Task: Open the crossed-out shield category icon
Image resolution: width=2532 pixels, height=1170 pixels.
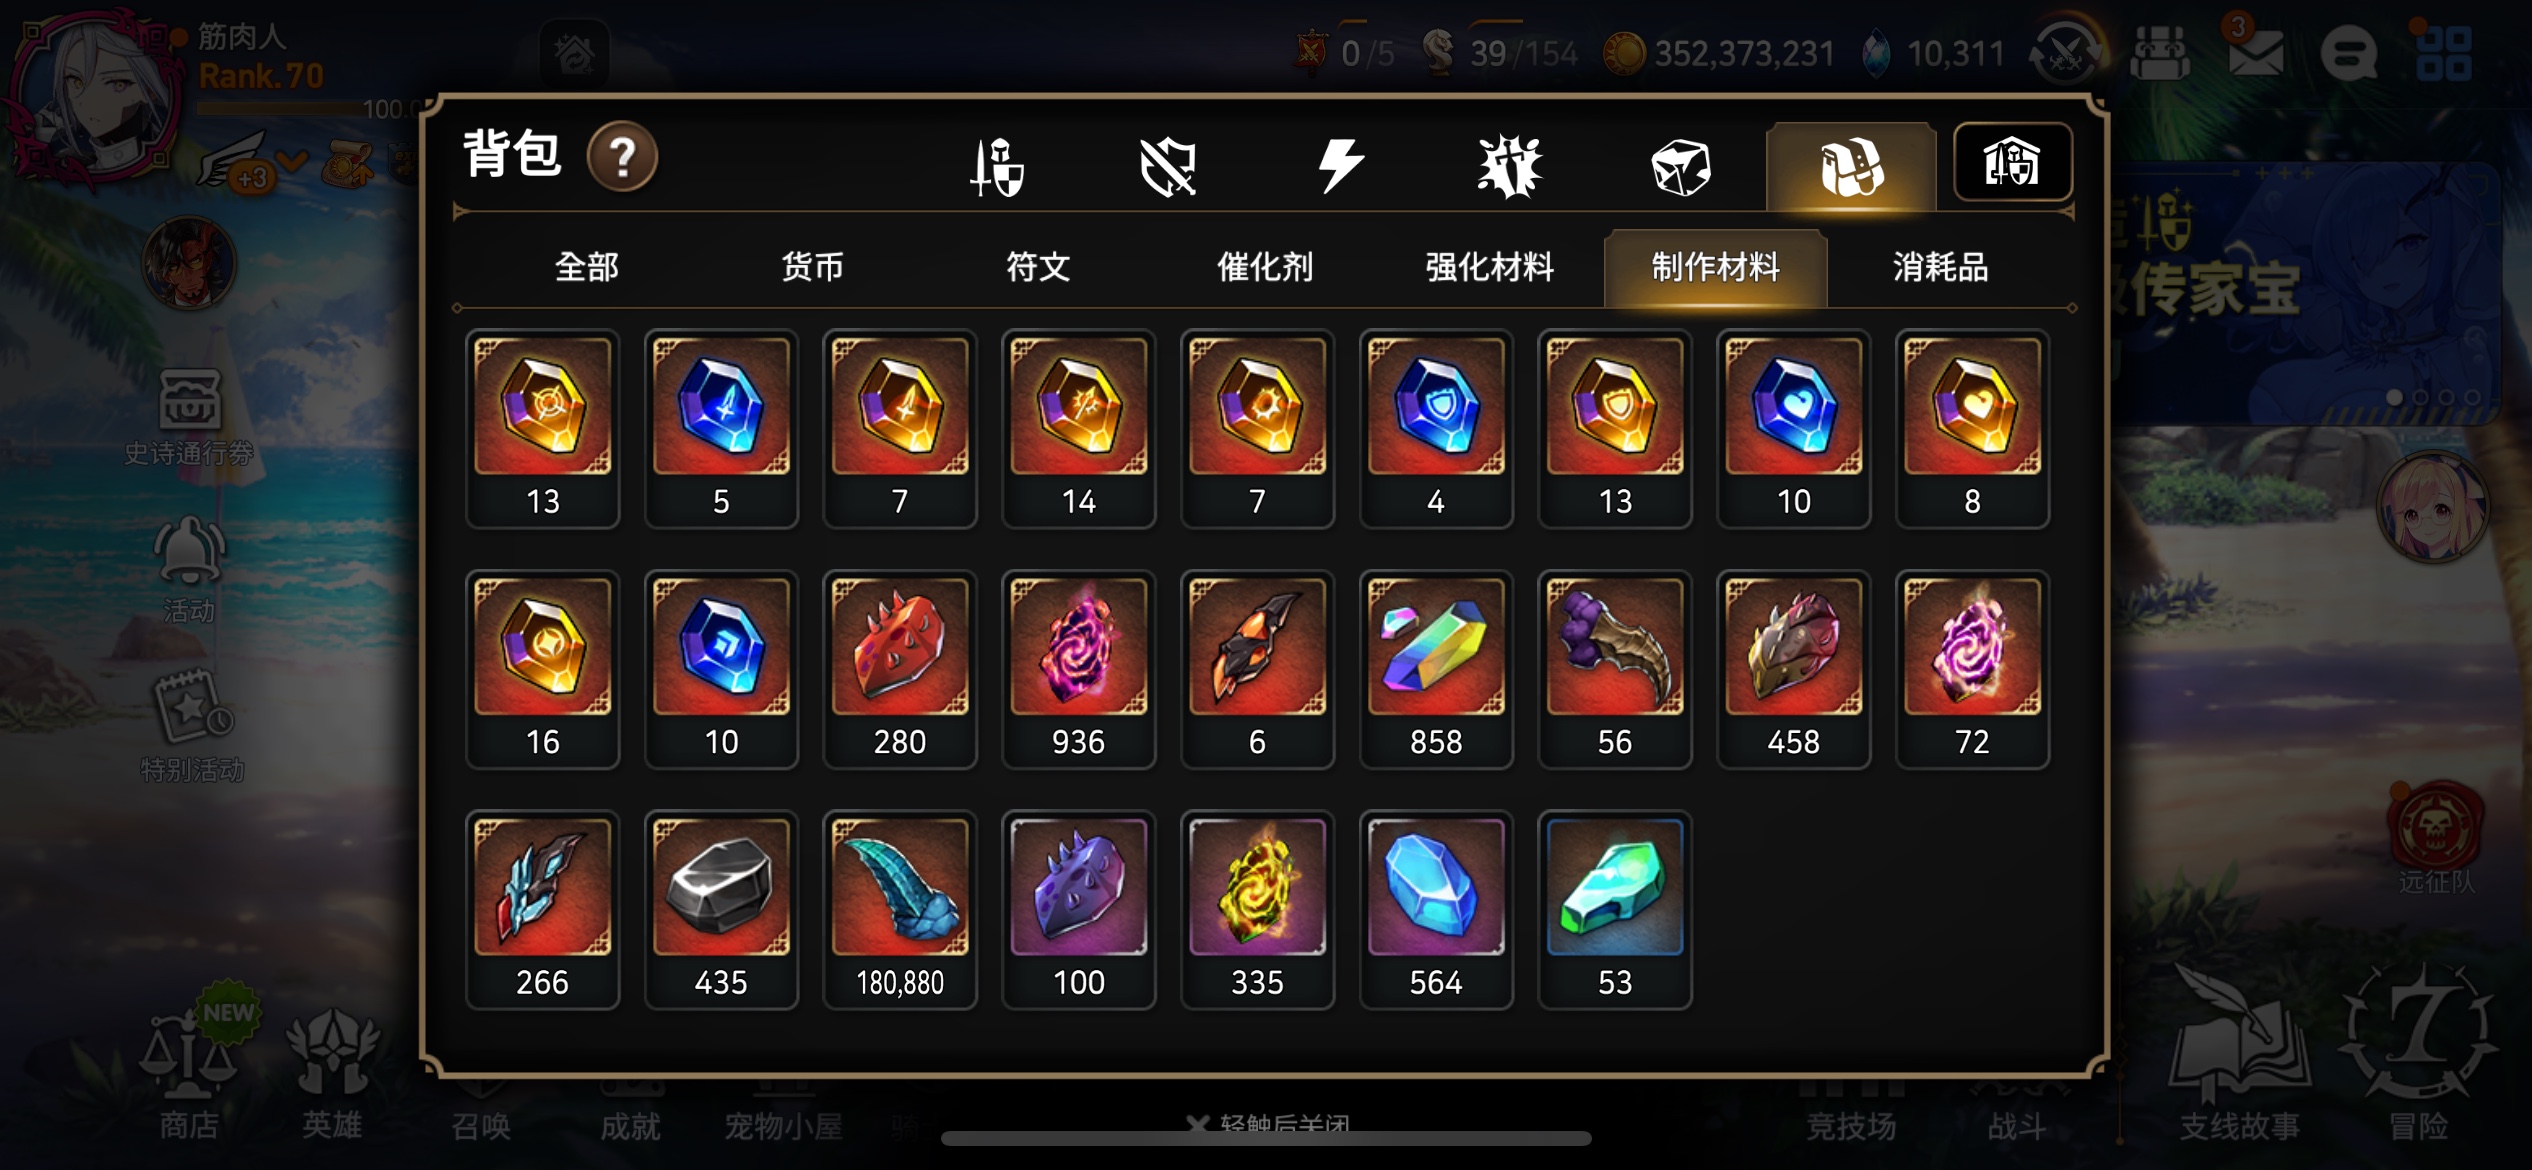Action: [x=1168, y=166]
